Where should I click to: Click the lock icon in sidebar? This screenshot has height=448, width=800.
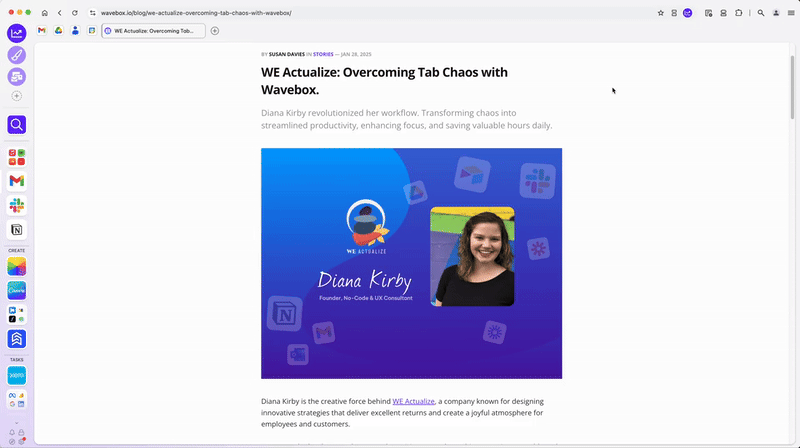pyautogui.click(x=21, y=433)
